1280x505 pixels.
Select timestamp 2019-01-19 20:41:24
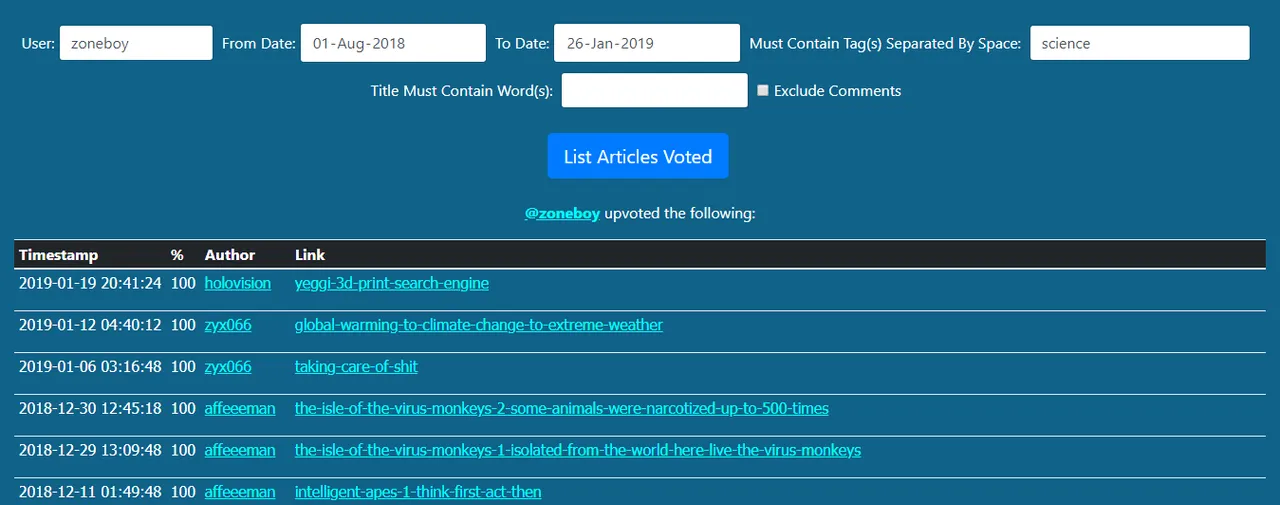pyautogui.click(x=90, y=283)
